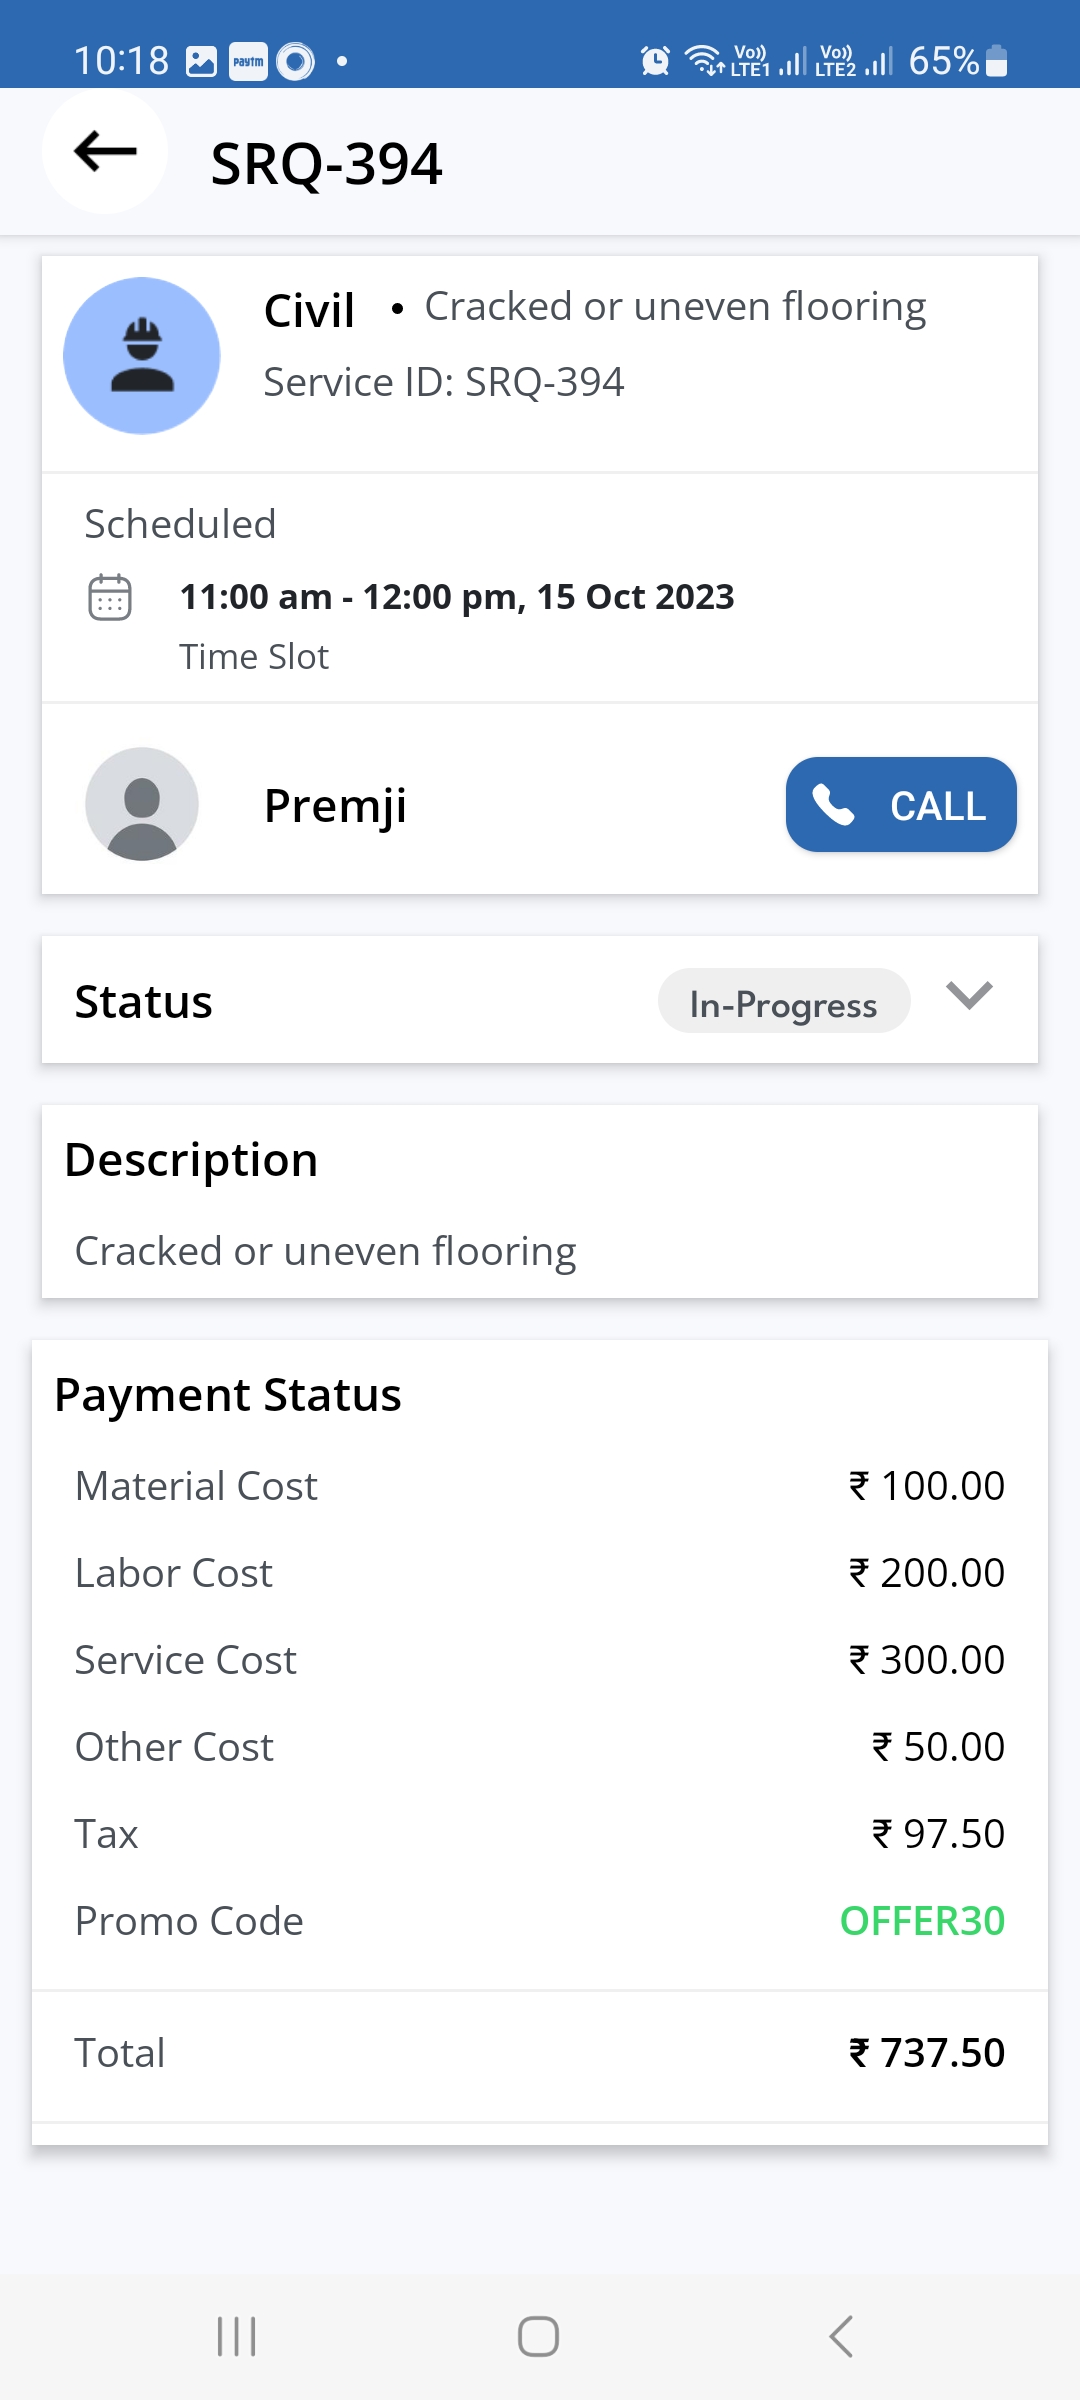Tap the Status row label

[x=144, y=1002]
